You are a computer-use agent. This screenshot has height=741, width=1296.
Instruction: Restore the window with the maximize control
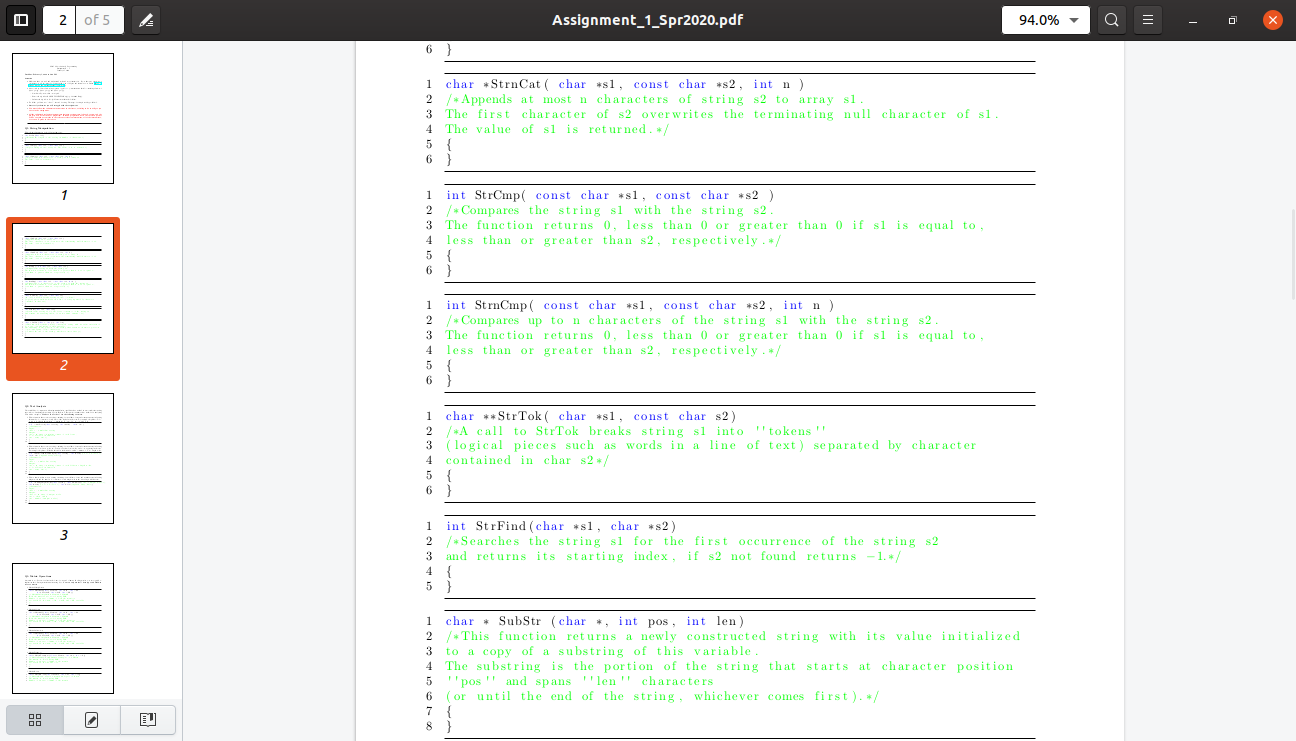point(1232,19)
